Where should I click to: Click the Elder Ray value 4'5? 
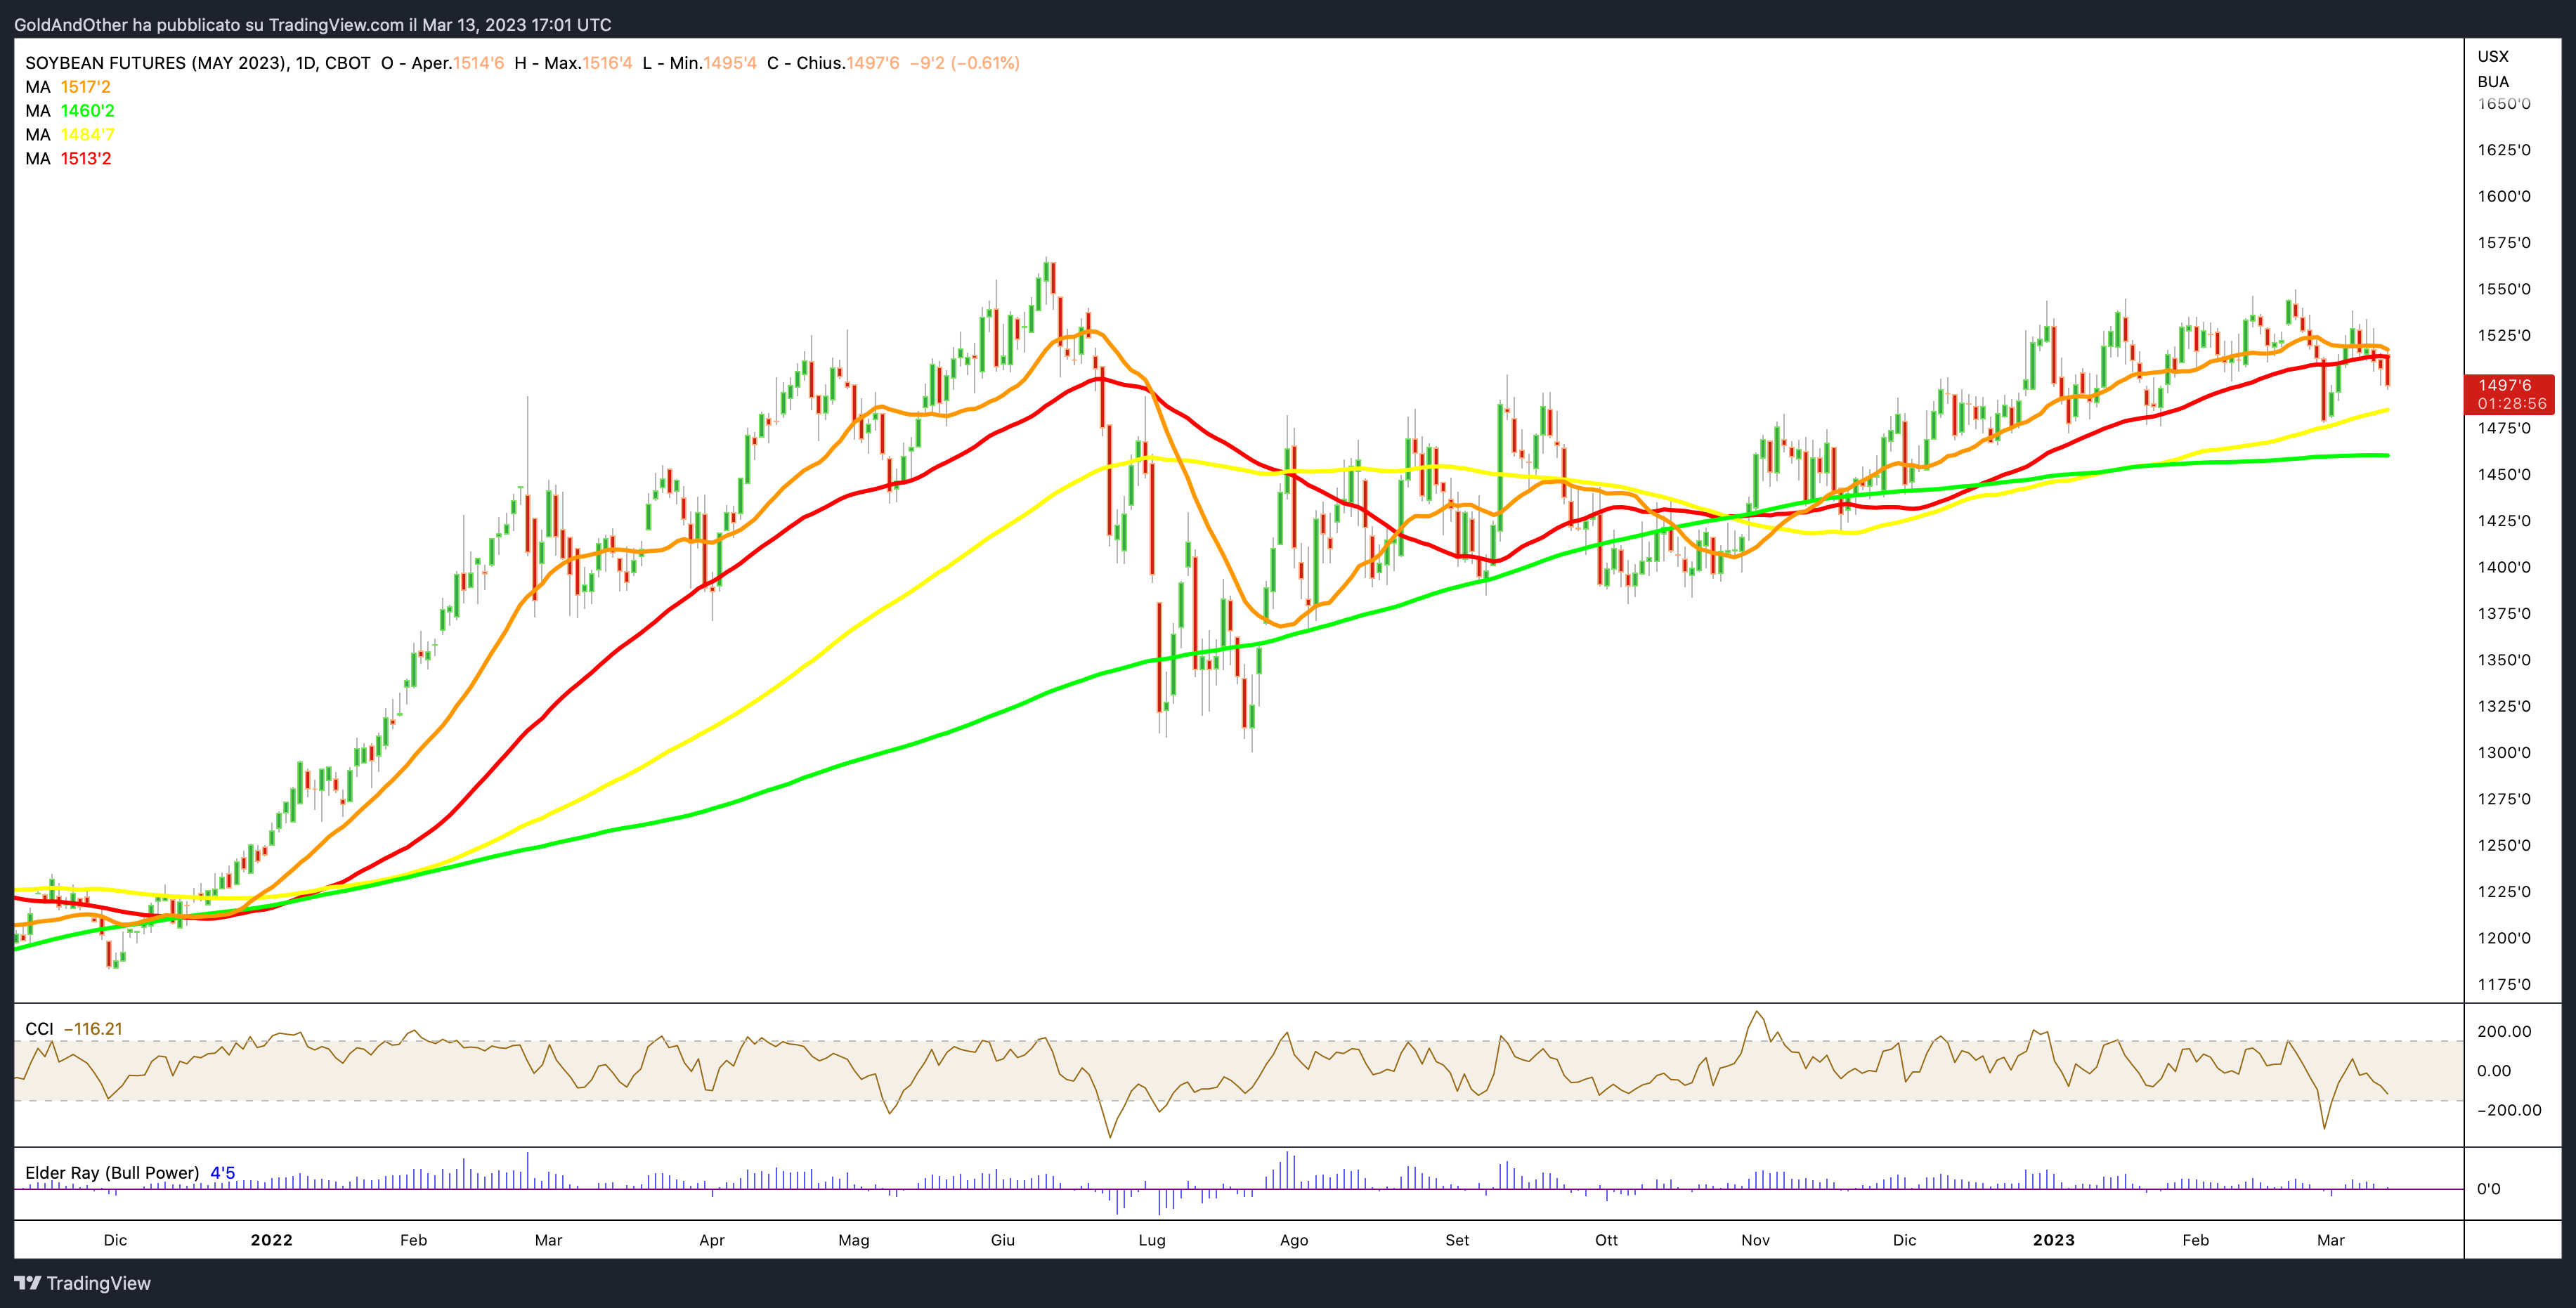[222, 1173]
